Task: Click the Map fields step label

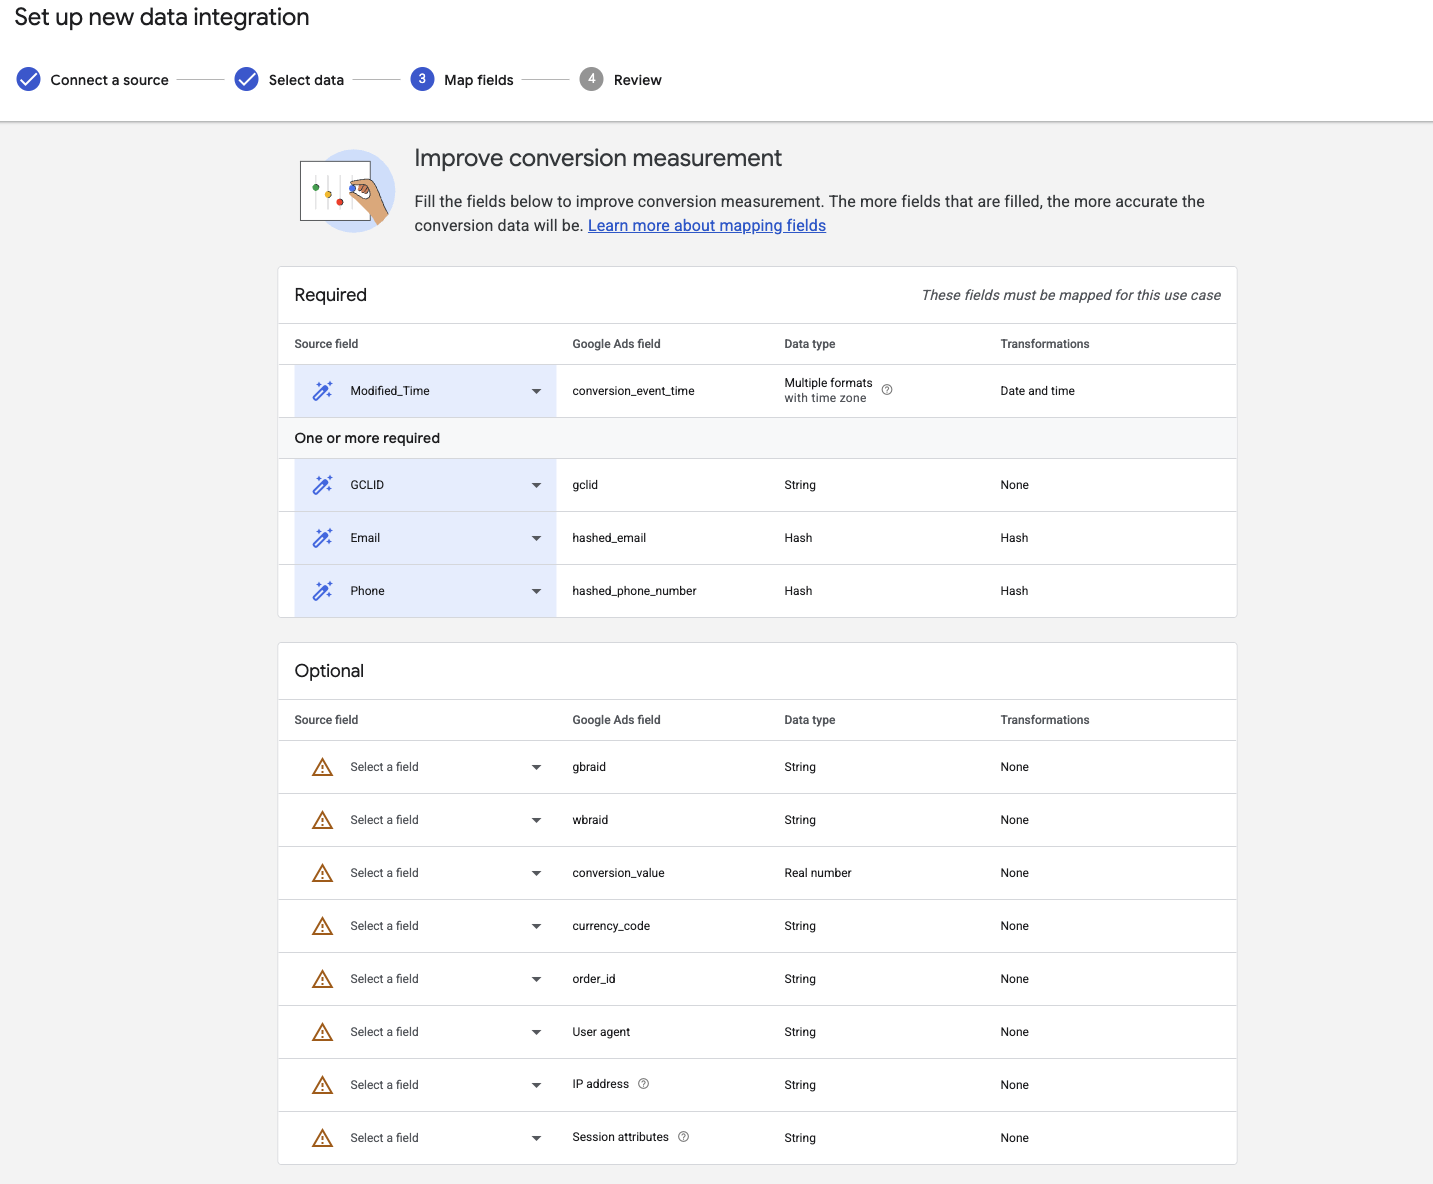Action: [x=478, y=80]
